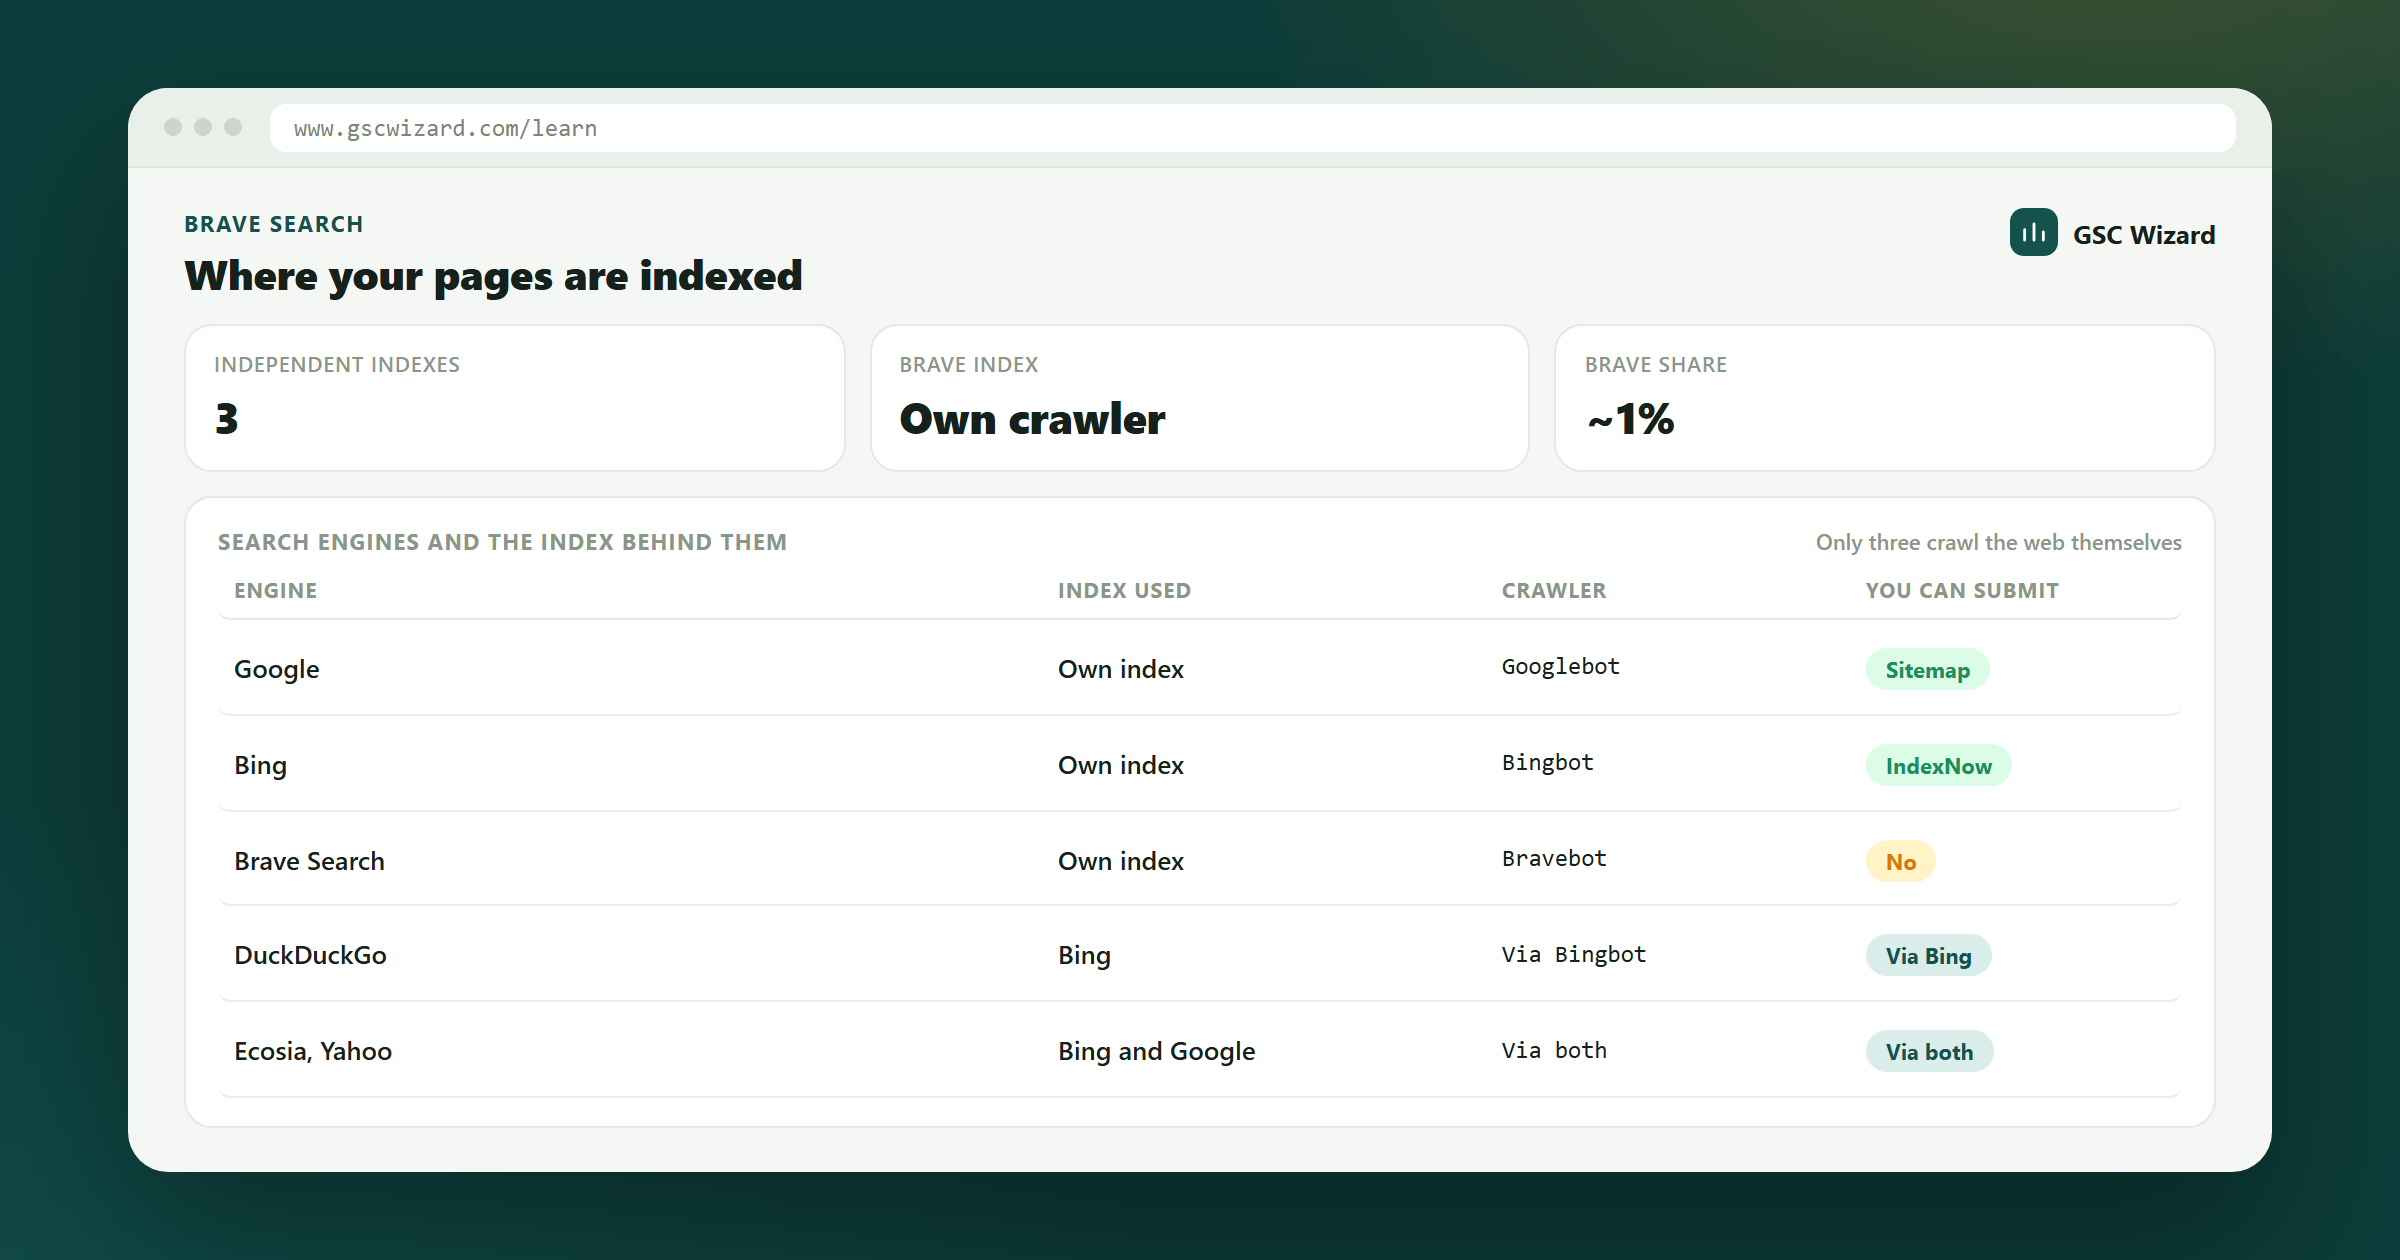Click the Bravebot crawler cell

pos(1554,859)
